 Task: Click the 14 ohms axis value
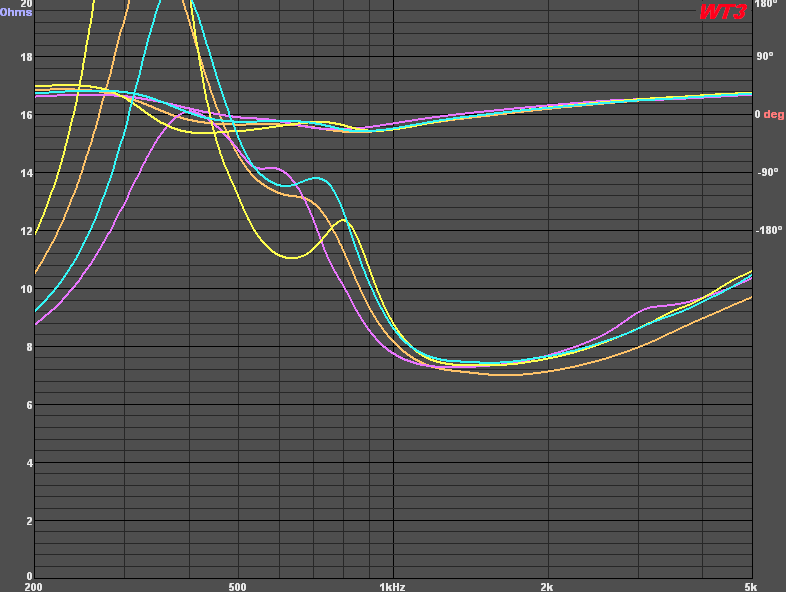pyautogui.click(x=26, y=173)
